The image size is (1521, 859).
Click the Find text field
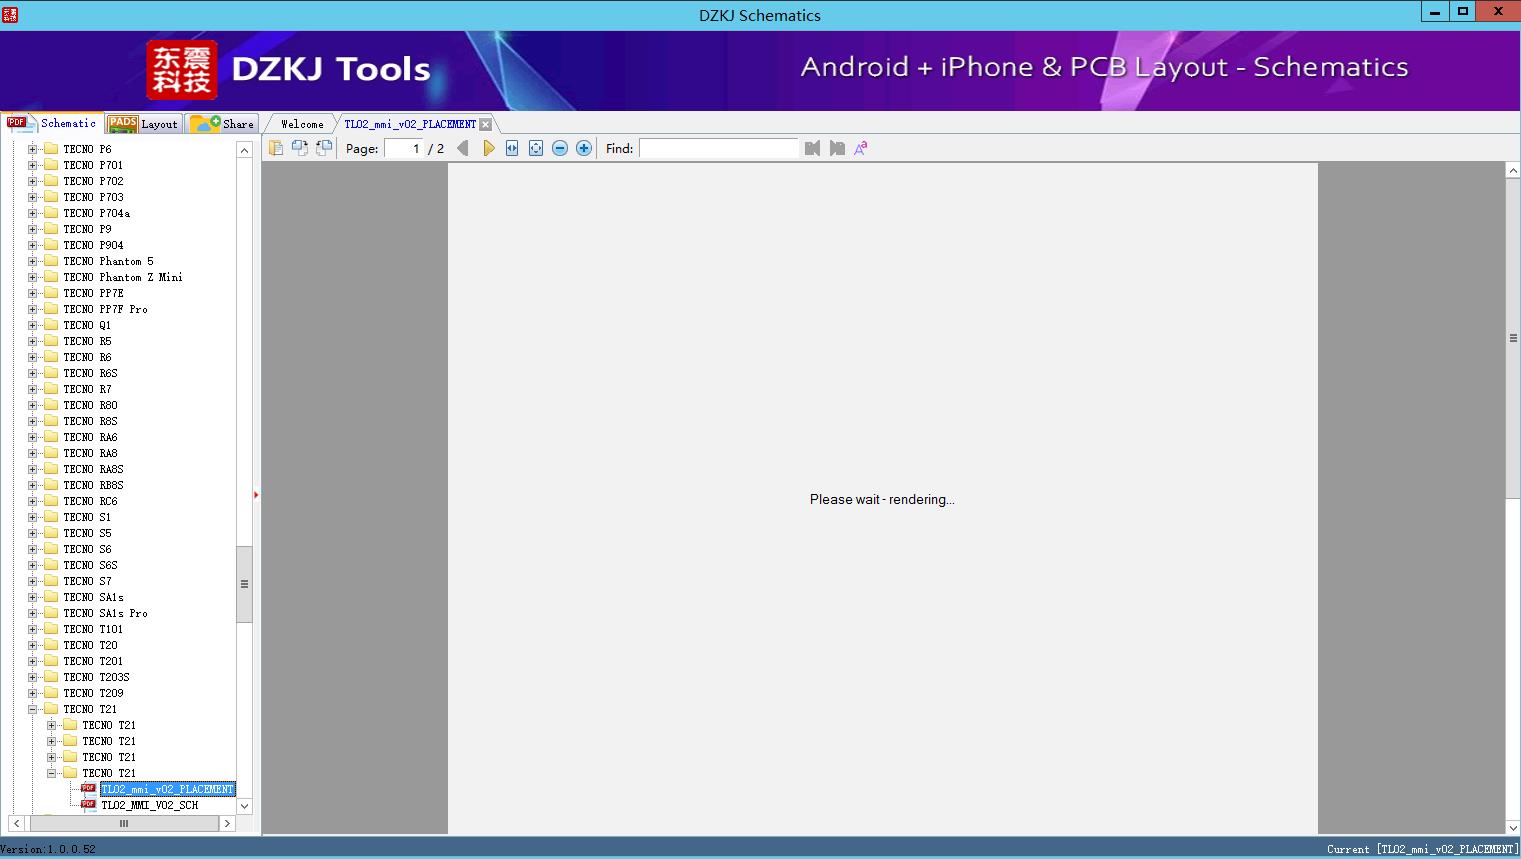(719, 148)
